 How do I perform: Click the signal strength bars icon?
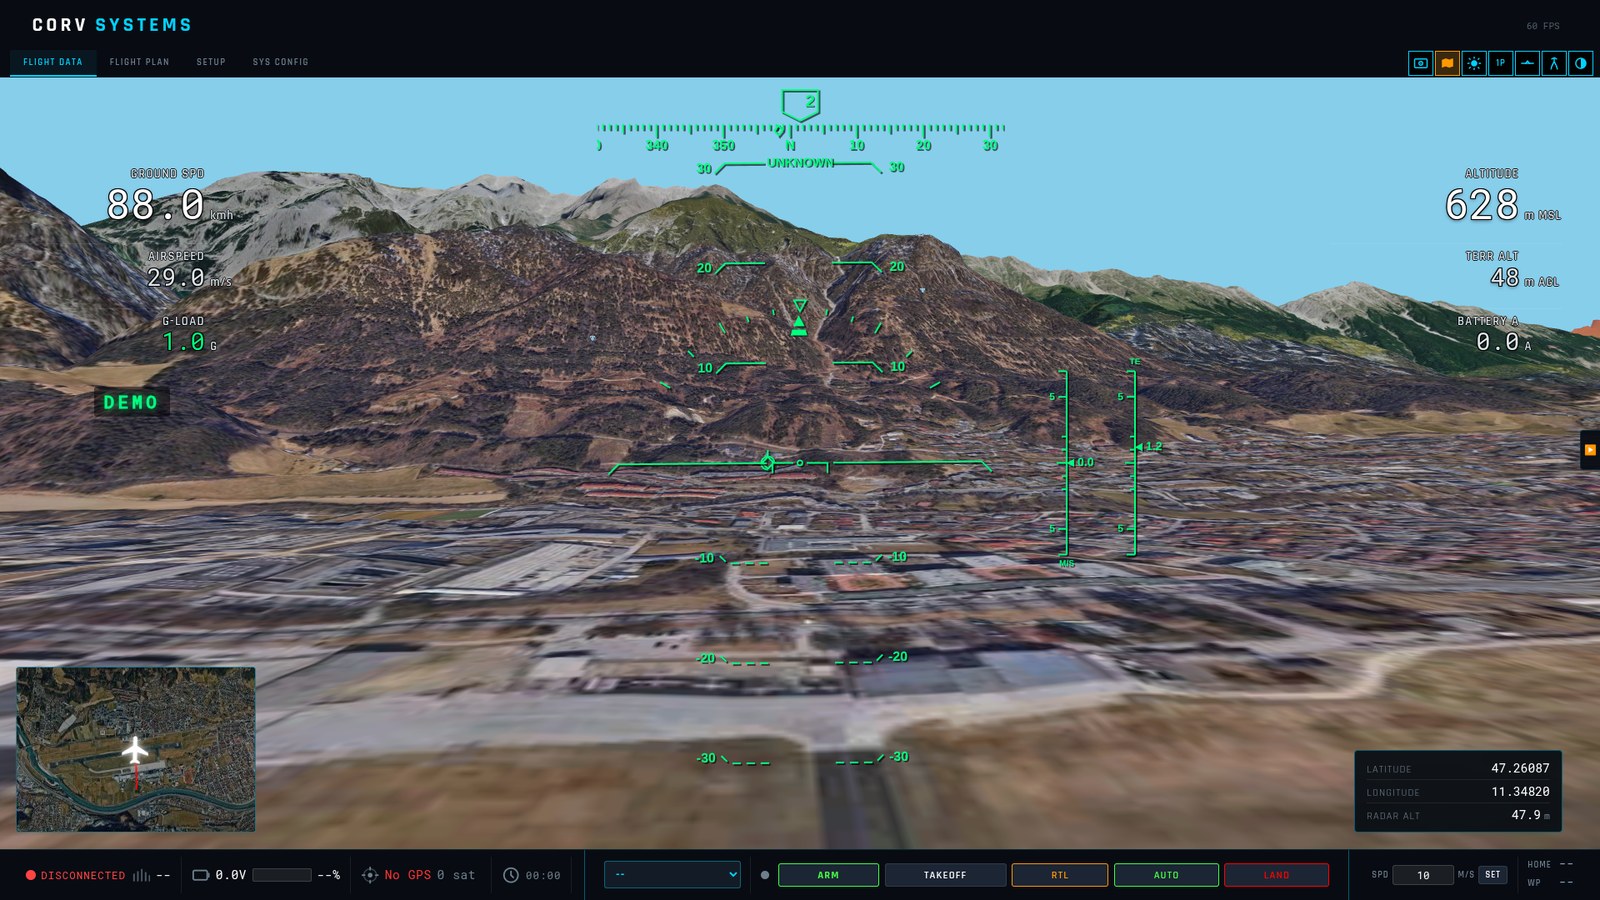pos(141,875)
